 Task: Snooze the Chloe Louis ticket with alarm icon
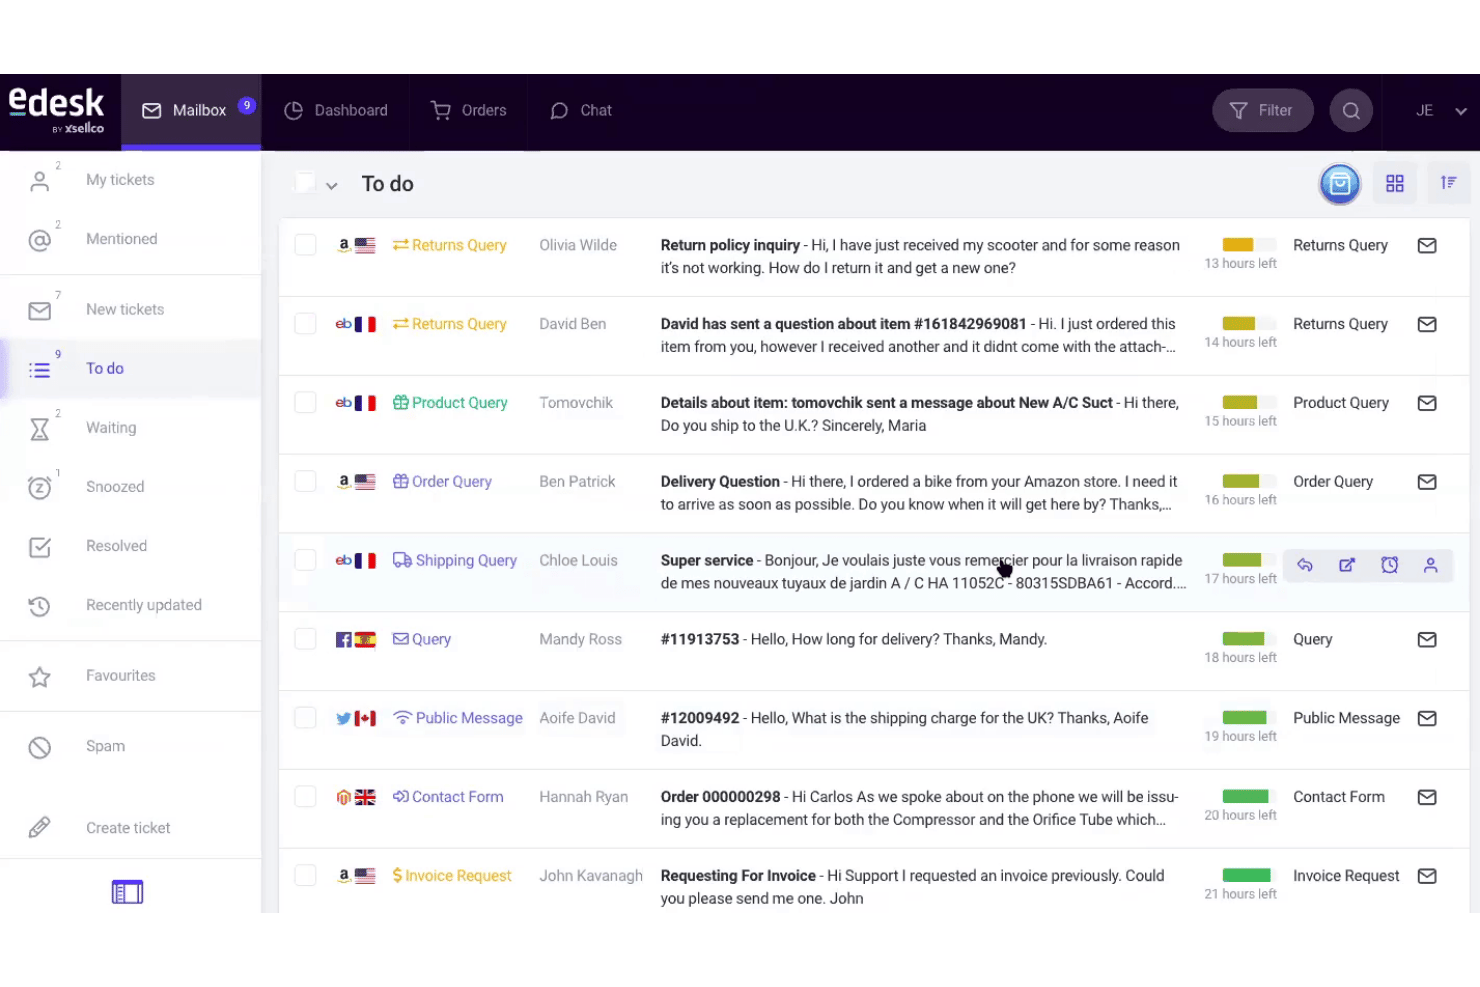[1389, 566]
